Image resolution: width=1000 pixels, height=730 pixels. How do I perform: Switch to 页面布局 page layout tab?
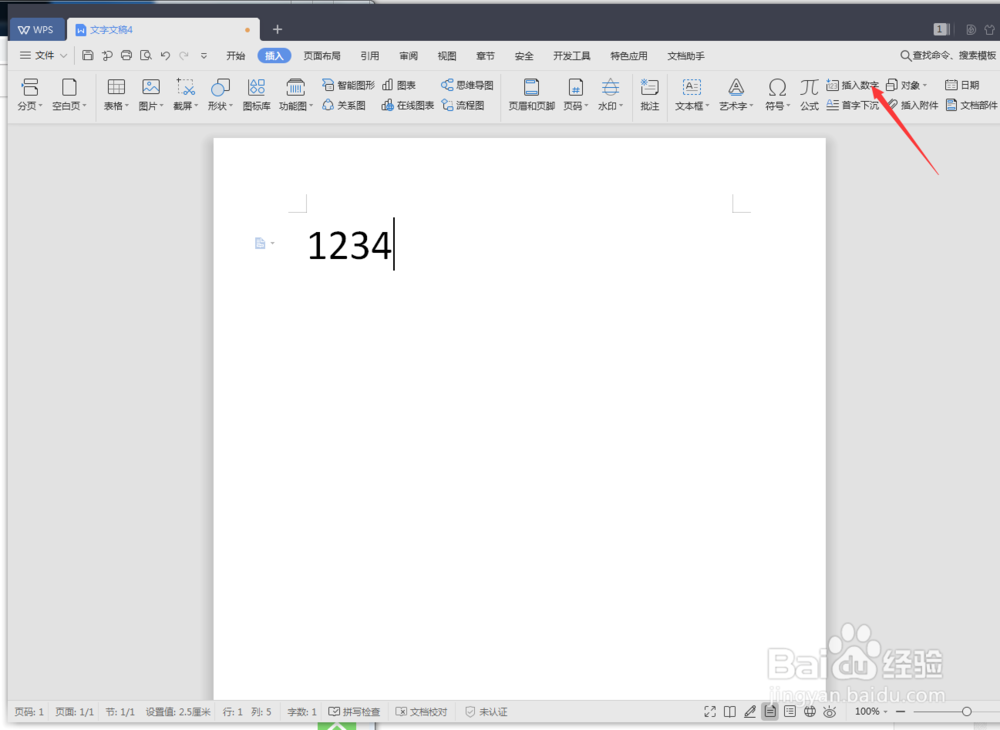321,56
